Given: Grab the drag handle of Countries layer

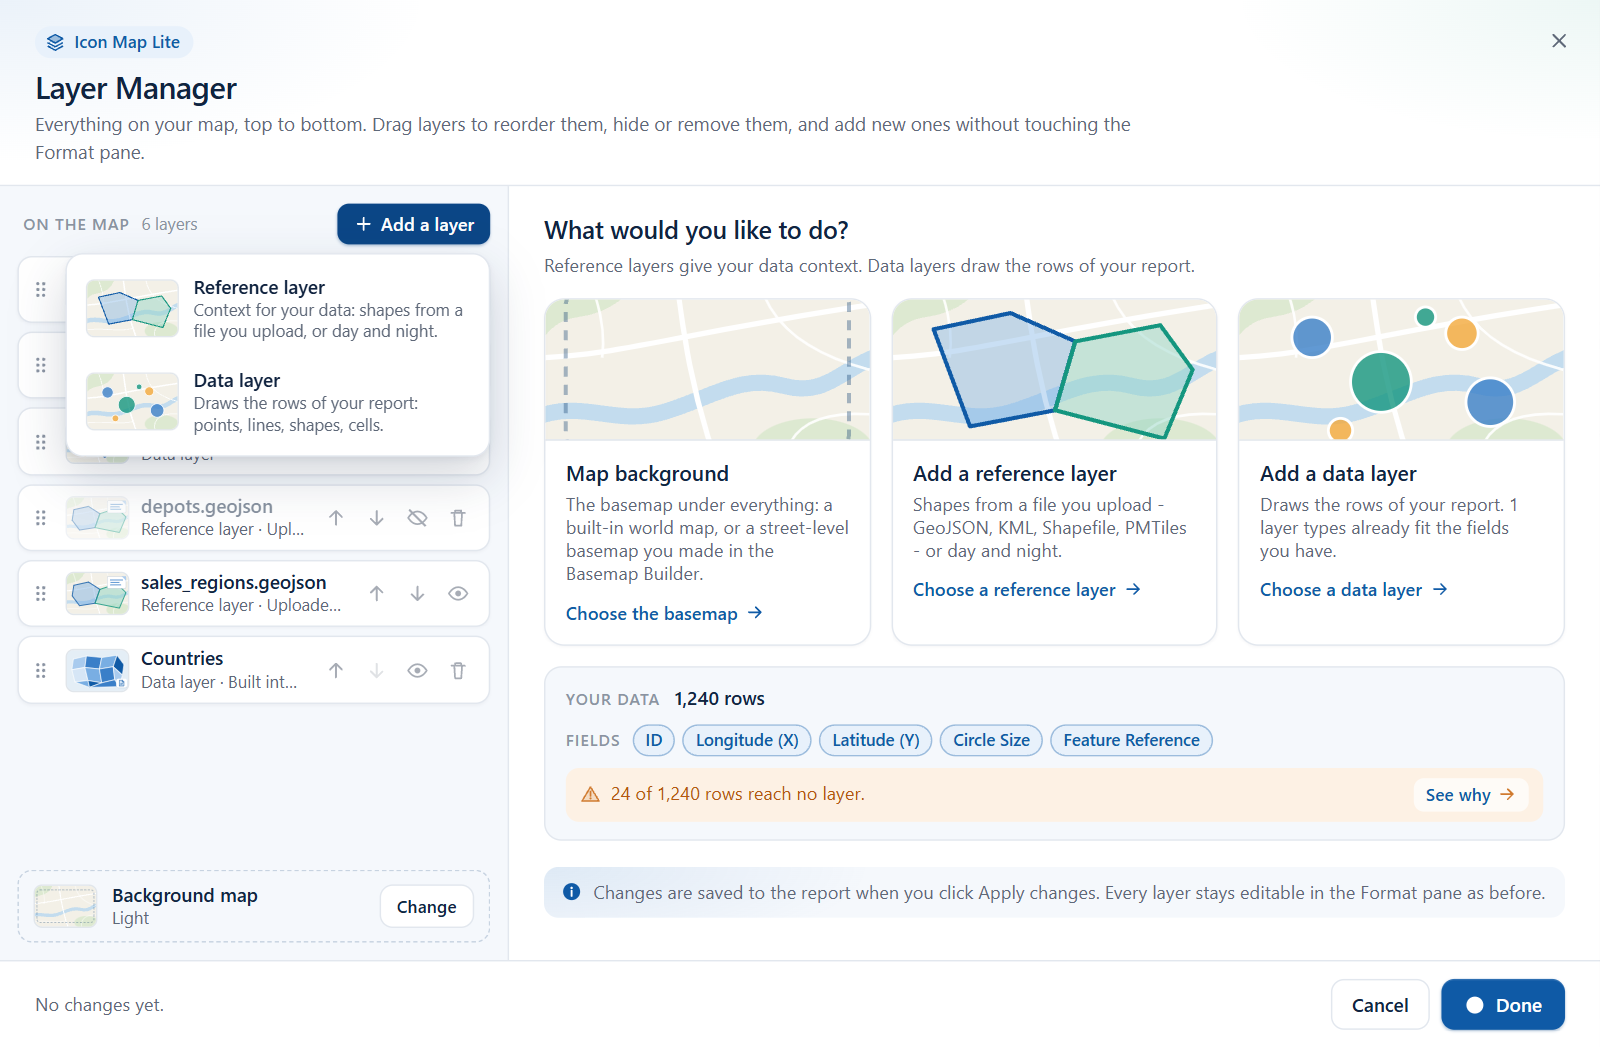Looking at the screenshot, I should (x=41, y=671).
